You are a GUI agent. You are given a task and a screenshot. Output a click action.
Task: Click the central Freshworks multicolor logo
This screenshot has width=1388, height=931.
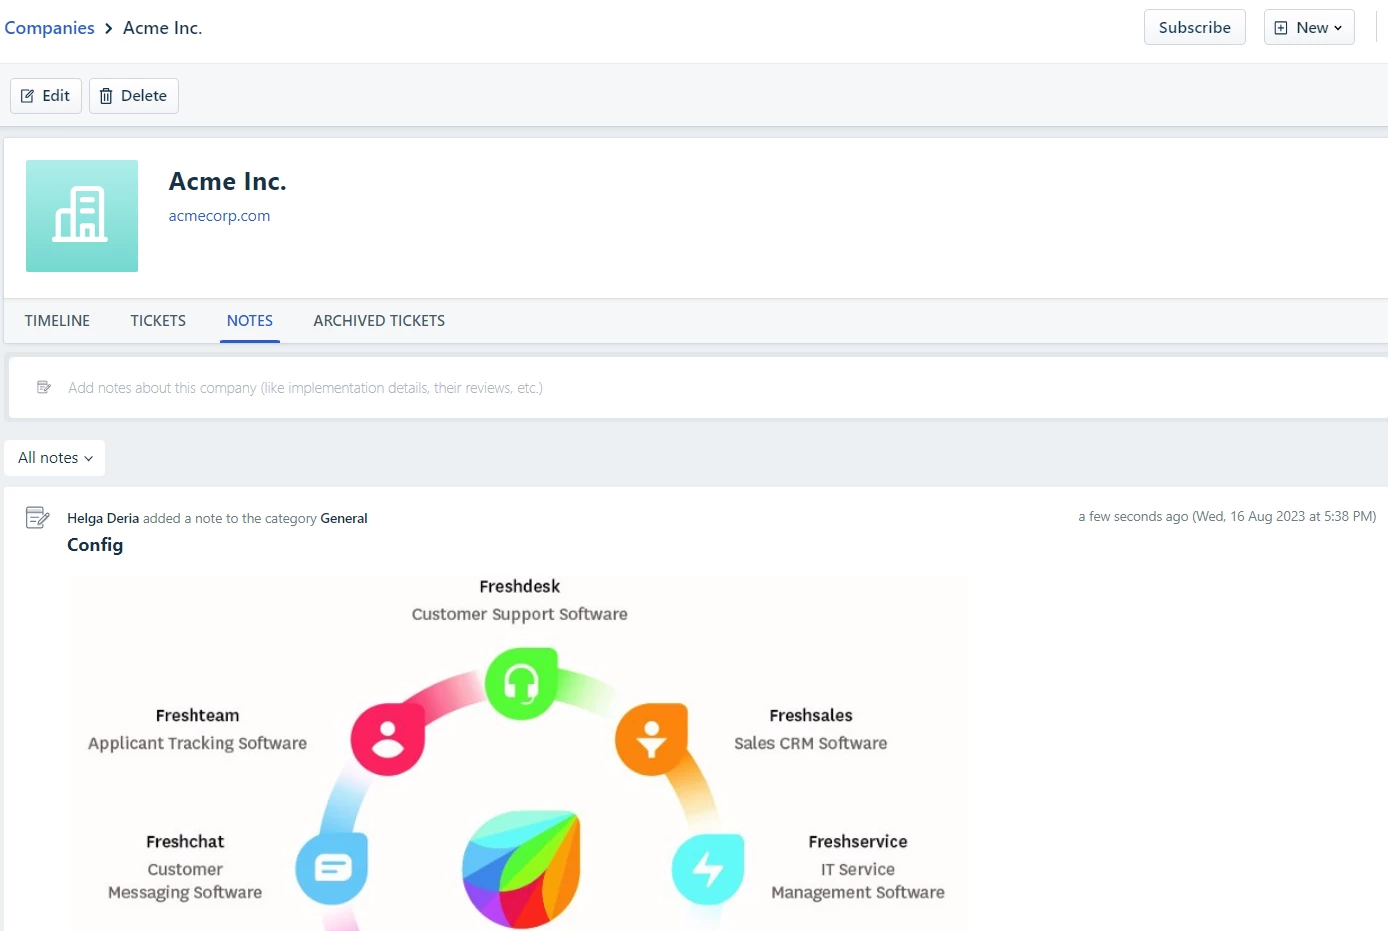(x=521, y=869)
